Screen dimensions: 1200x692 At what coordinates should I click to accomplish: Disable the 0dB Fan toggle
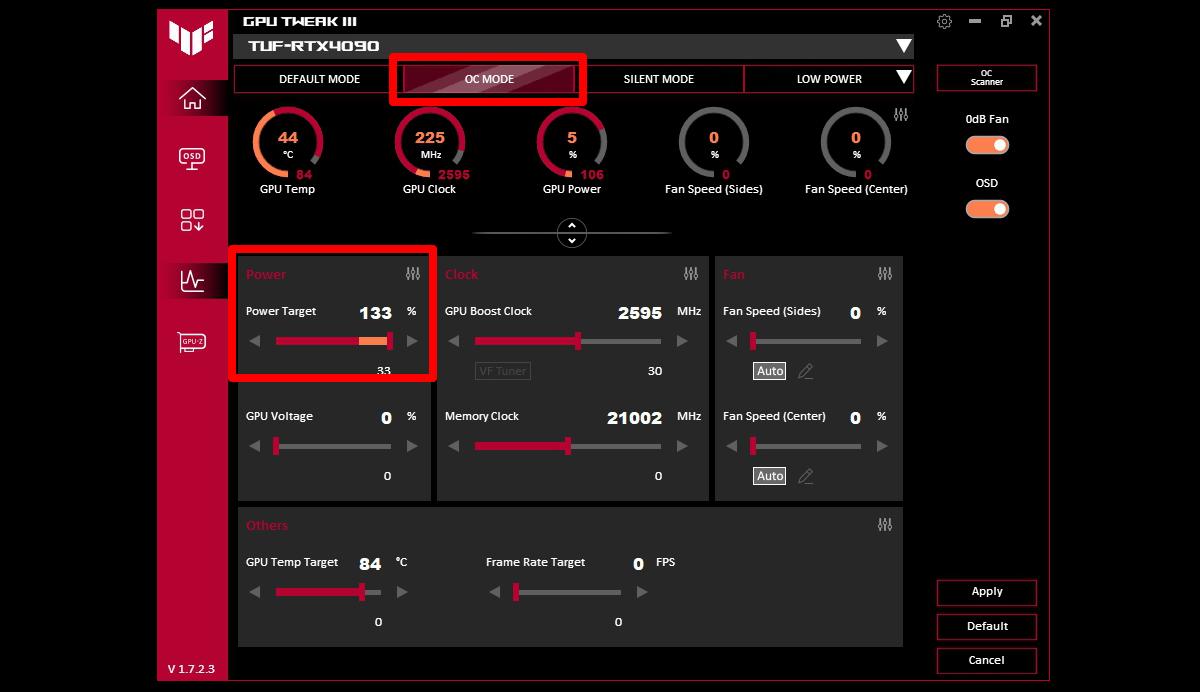coord(987,144)
